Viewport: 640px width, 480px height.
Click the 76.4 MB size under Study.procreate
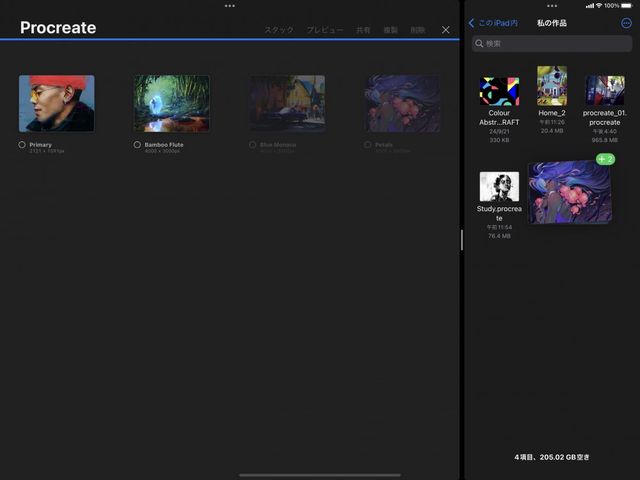pos(499,236)
